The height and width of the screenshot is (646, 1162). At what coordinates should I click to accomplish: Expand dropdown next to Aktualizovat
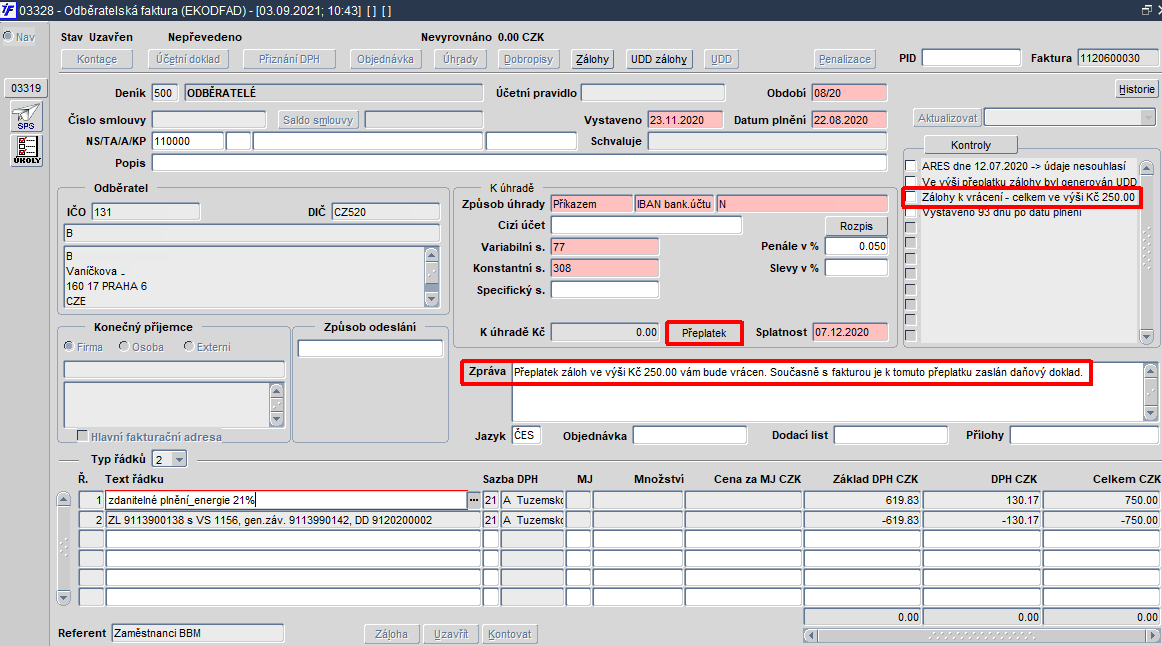pyautogui.click(x=1148, y=118)
